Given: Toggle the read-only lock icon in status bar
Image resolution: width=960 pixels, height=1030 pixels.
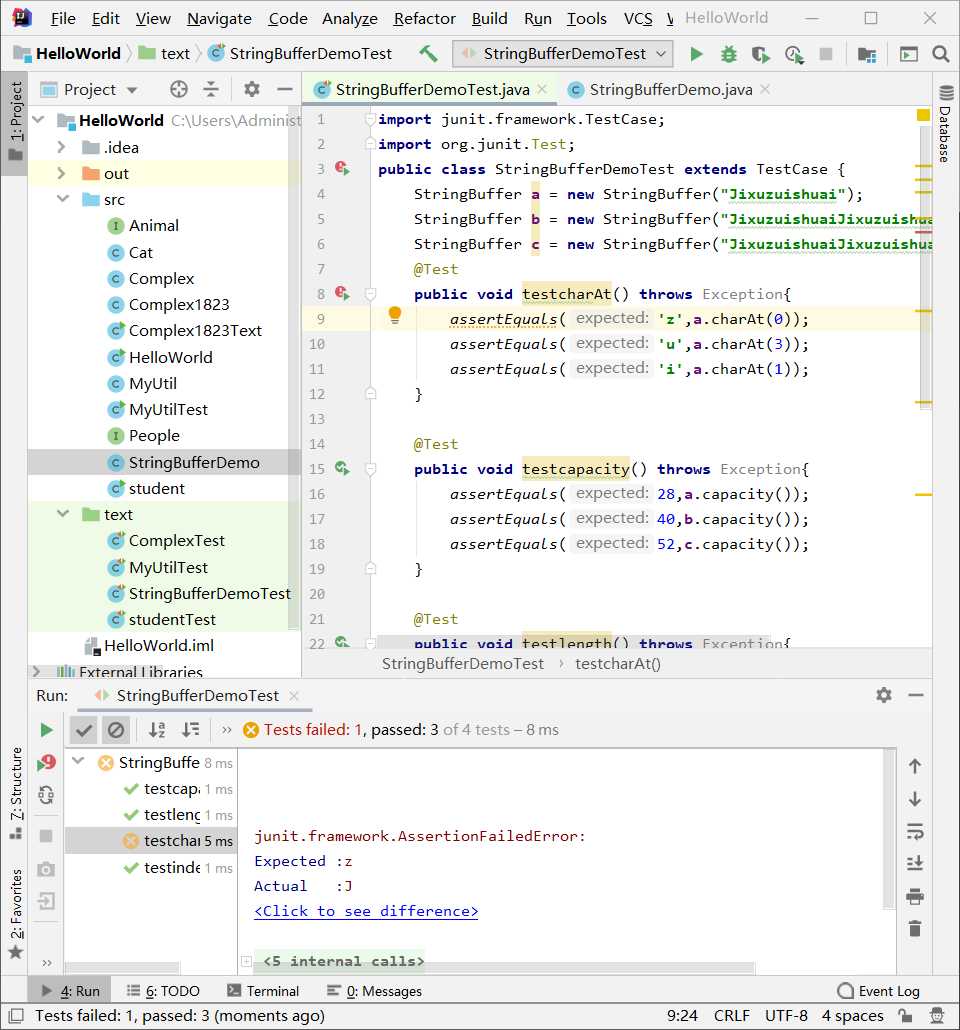Looking at the screenshot, I should (x=905, y=1016).
